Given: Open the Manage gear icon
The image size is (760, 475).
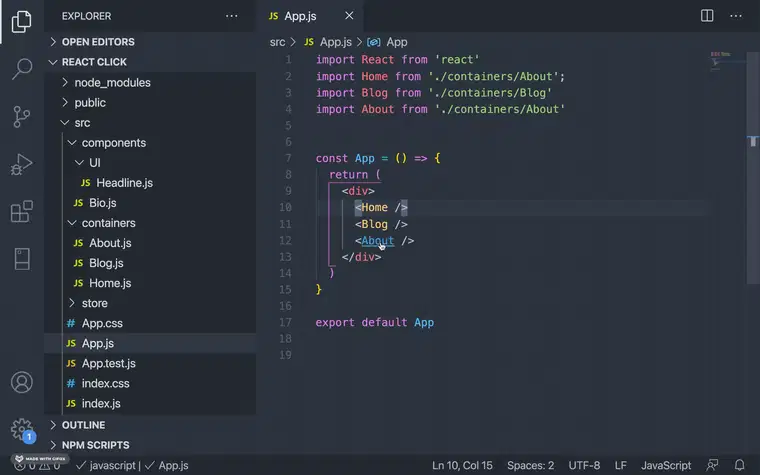Looking at the screenshot, I should tap(21, 429).
